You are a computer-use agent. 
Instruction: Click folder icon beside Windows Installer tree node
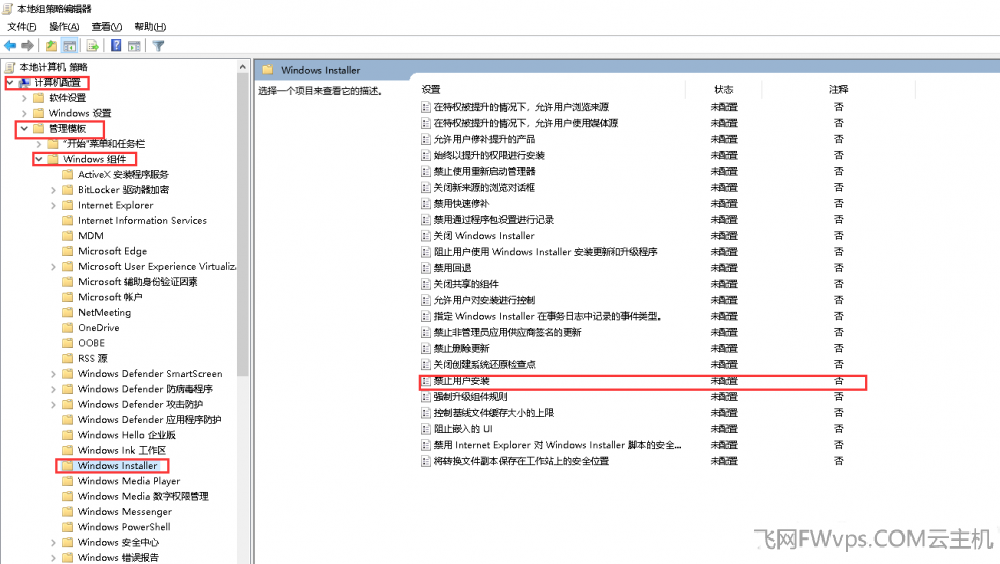[x=68, y=465]
